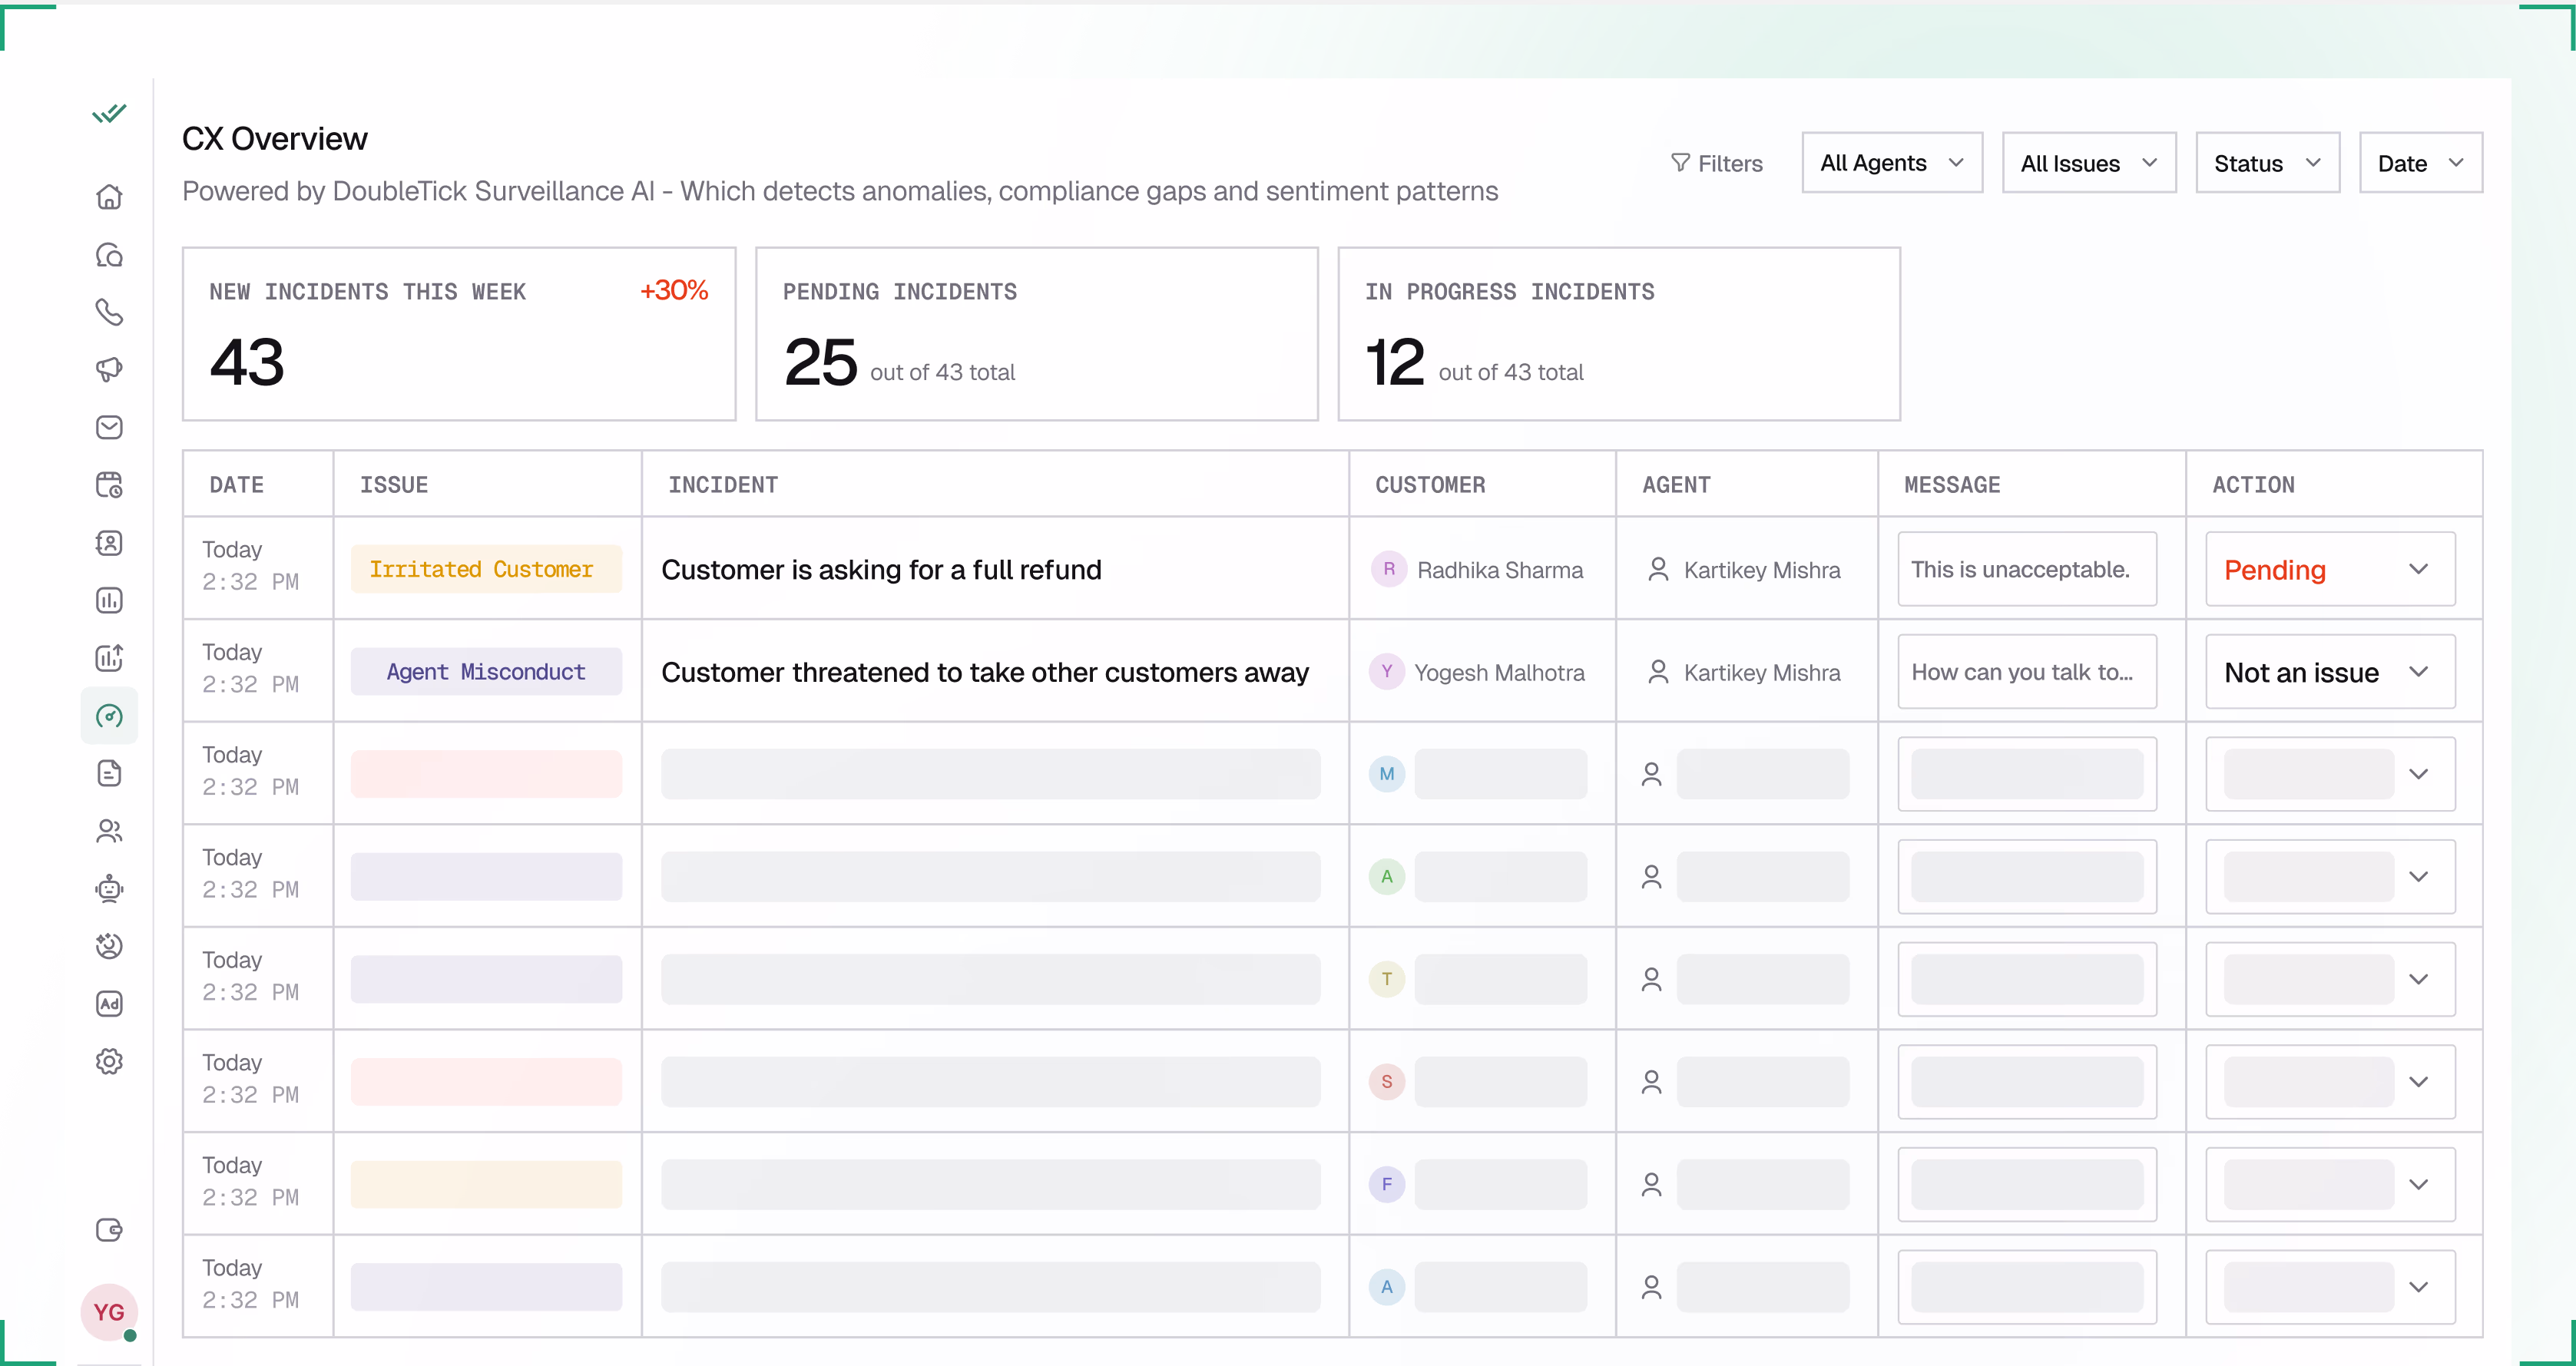Viewport: 2576px width, 1366px height.
Task: Open the email inbox icon
Action: 109,427
